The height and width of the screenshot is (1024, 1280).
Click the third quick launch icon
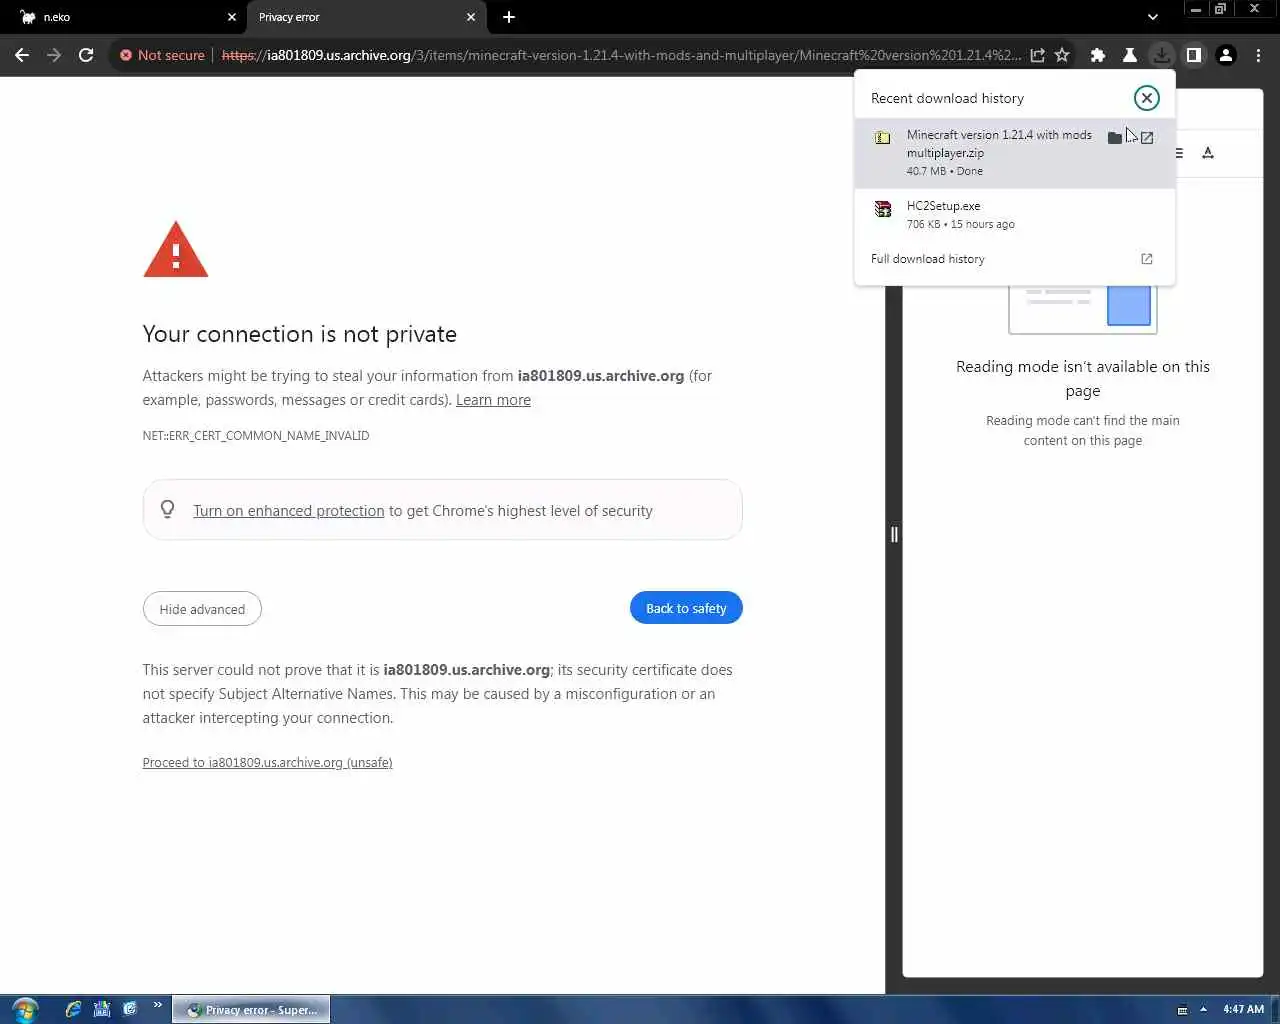tap(129, 1009)
